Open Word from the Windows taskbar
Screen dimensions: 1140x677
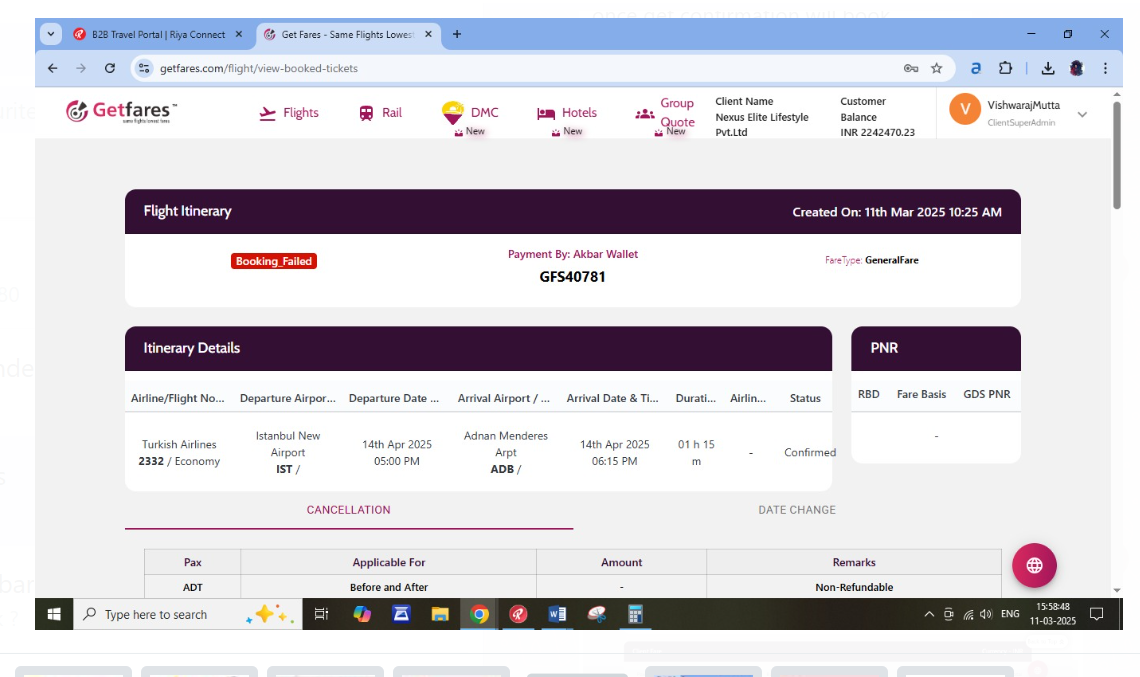(557, 614)
